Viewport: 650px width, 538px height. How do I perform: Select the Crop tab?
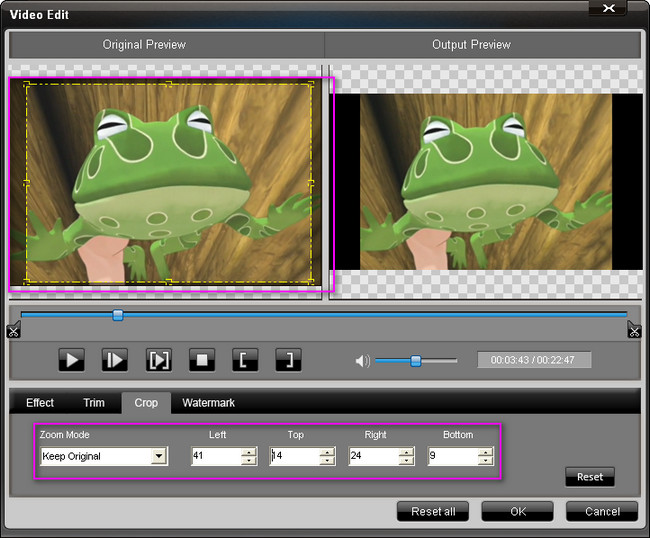click(146, 403)
